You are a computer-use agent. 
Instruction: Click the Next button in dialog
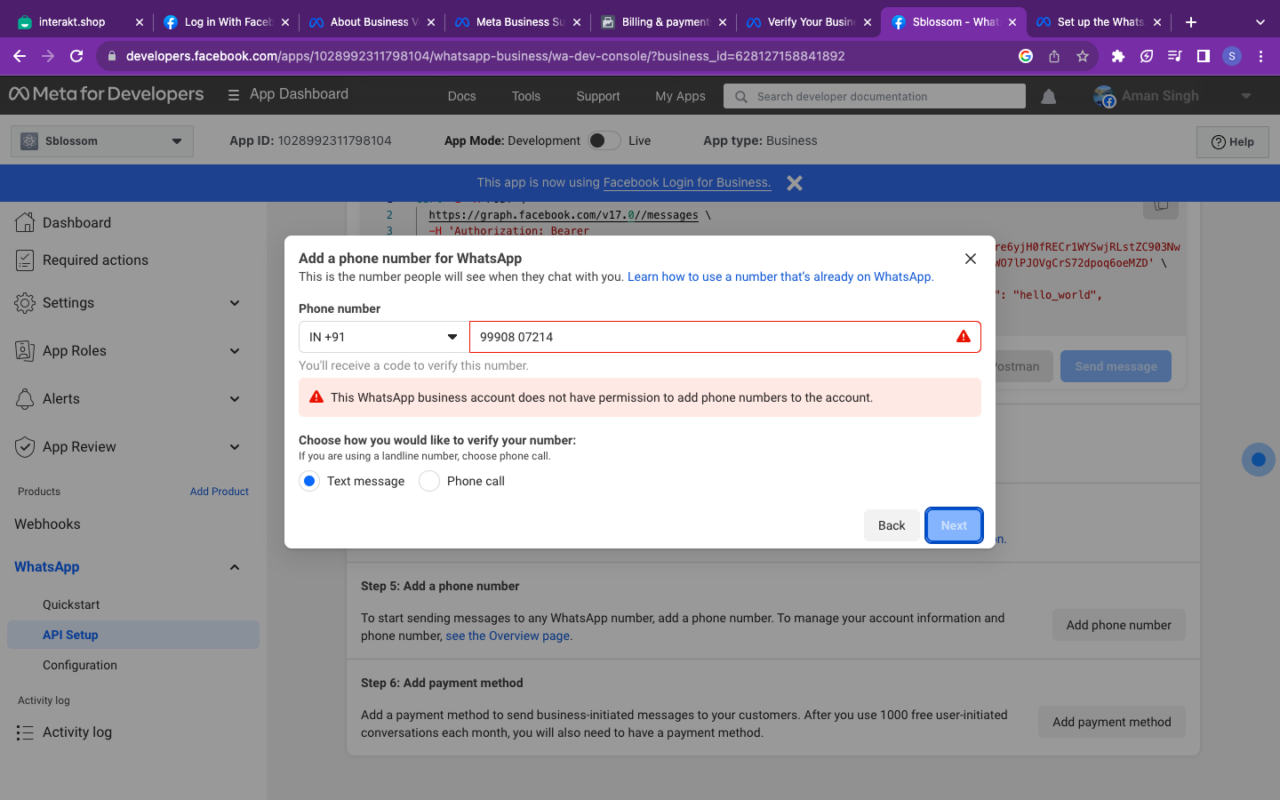954,525
